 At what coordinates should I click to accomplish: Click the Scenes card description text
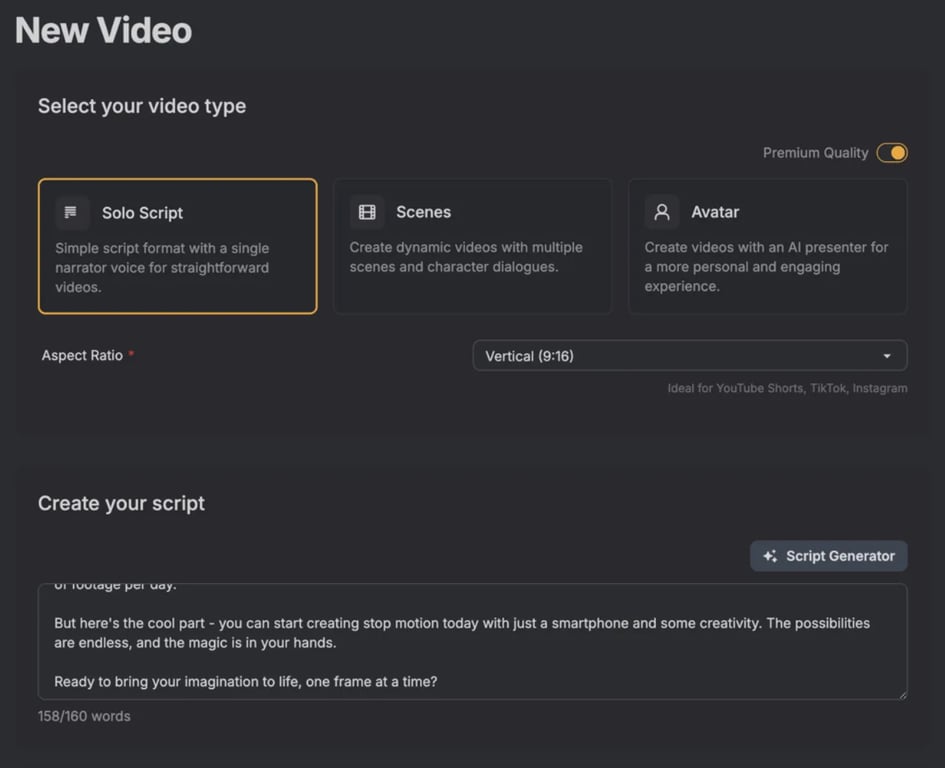(x=466, y=257)
